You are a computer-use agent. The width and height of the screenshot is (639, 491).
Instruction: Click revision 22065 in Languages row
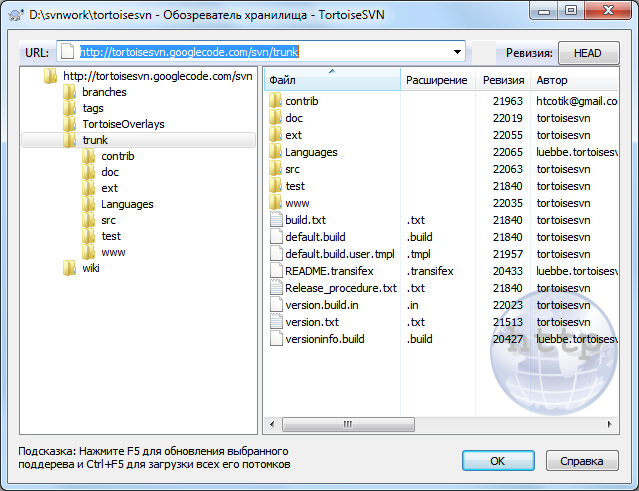point(508,152)
